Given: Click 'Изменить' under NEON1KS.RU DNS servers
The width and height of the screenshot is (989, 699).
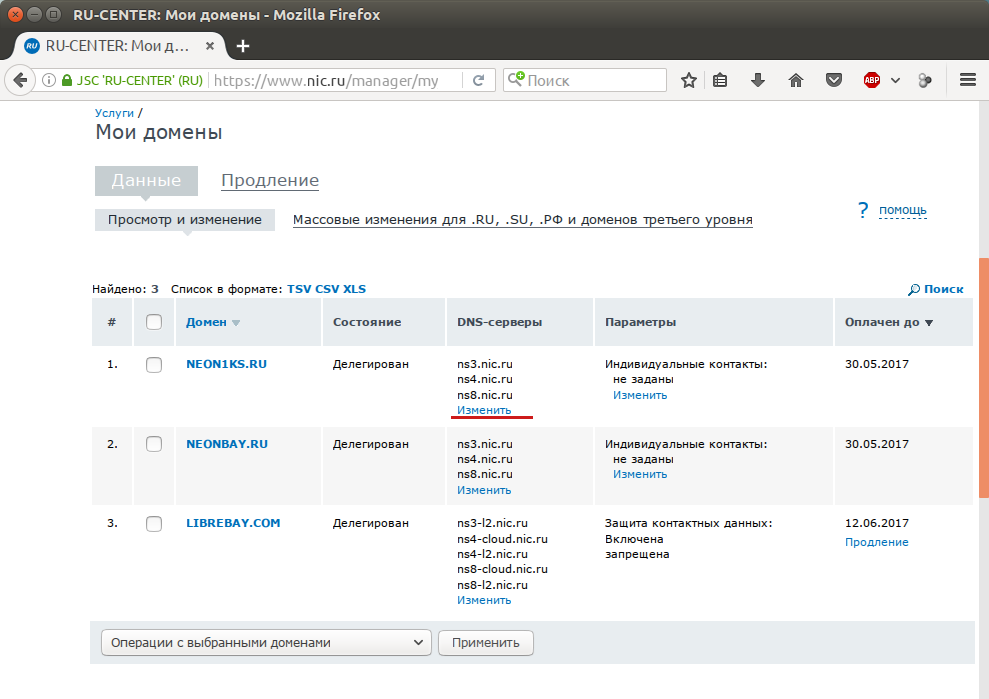Looking at the screenshot, I should (x=484, y=410).
